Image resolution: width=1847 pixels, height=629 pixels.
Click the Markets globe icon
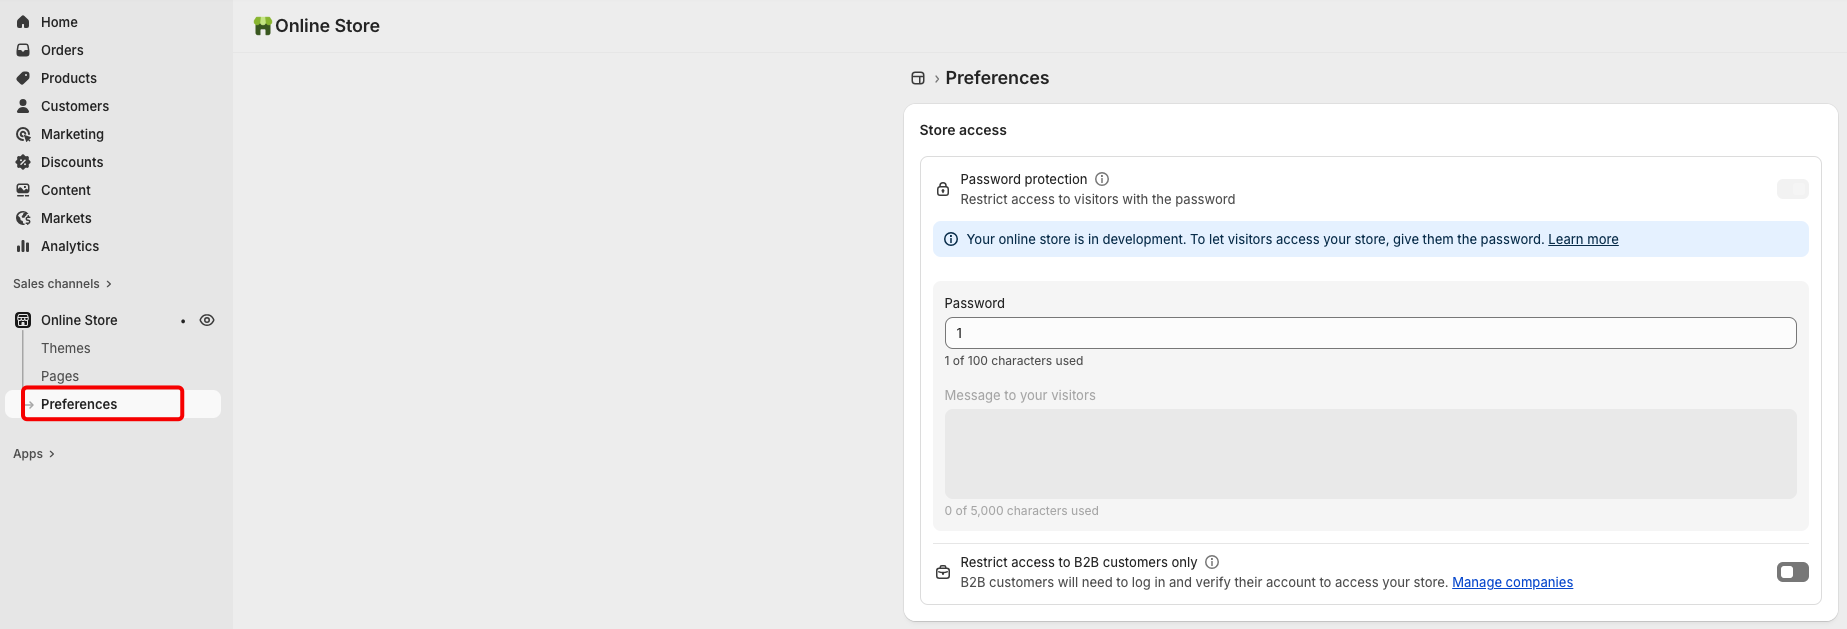coord(23,218)
